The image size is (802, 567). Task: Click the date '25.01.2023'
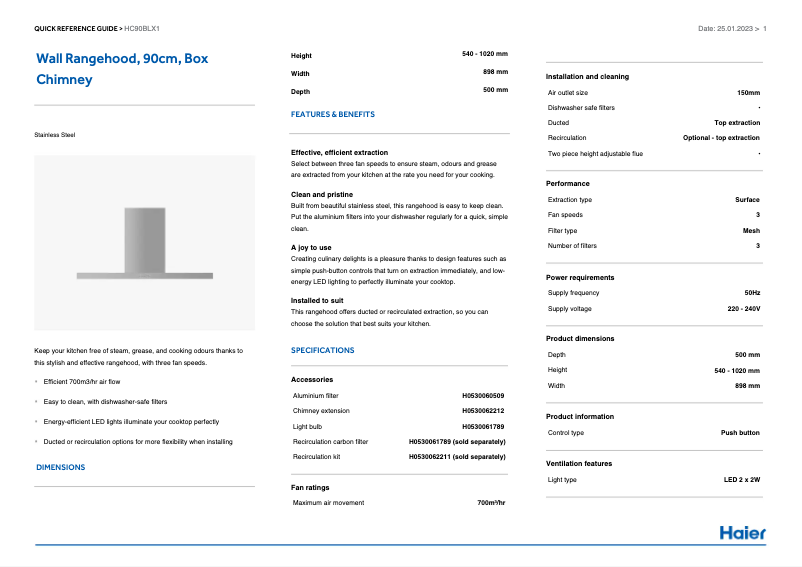tap(735, 29)
